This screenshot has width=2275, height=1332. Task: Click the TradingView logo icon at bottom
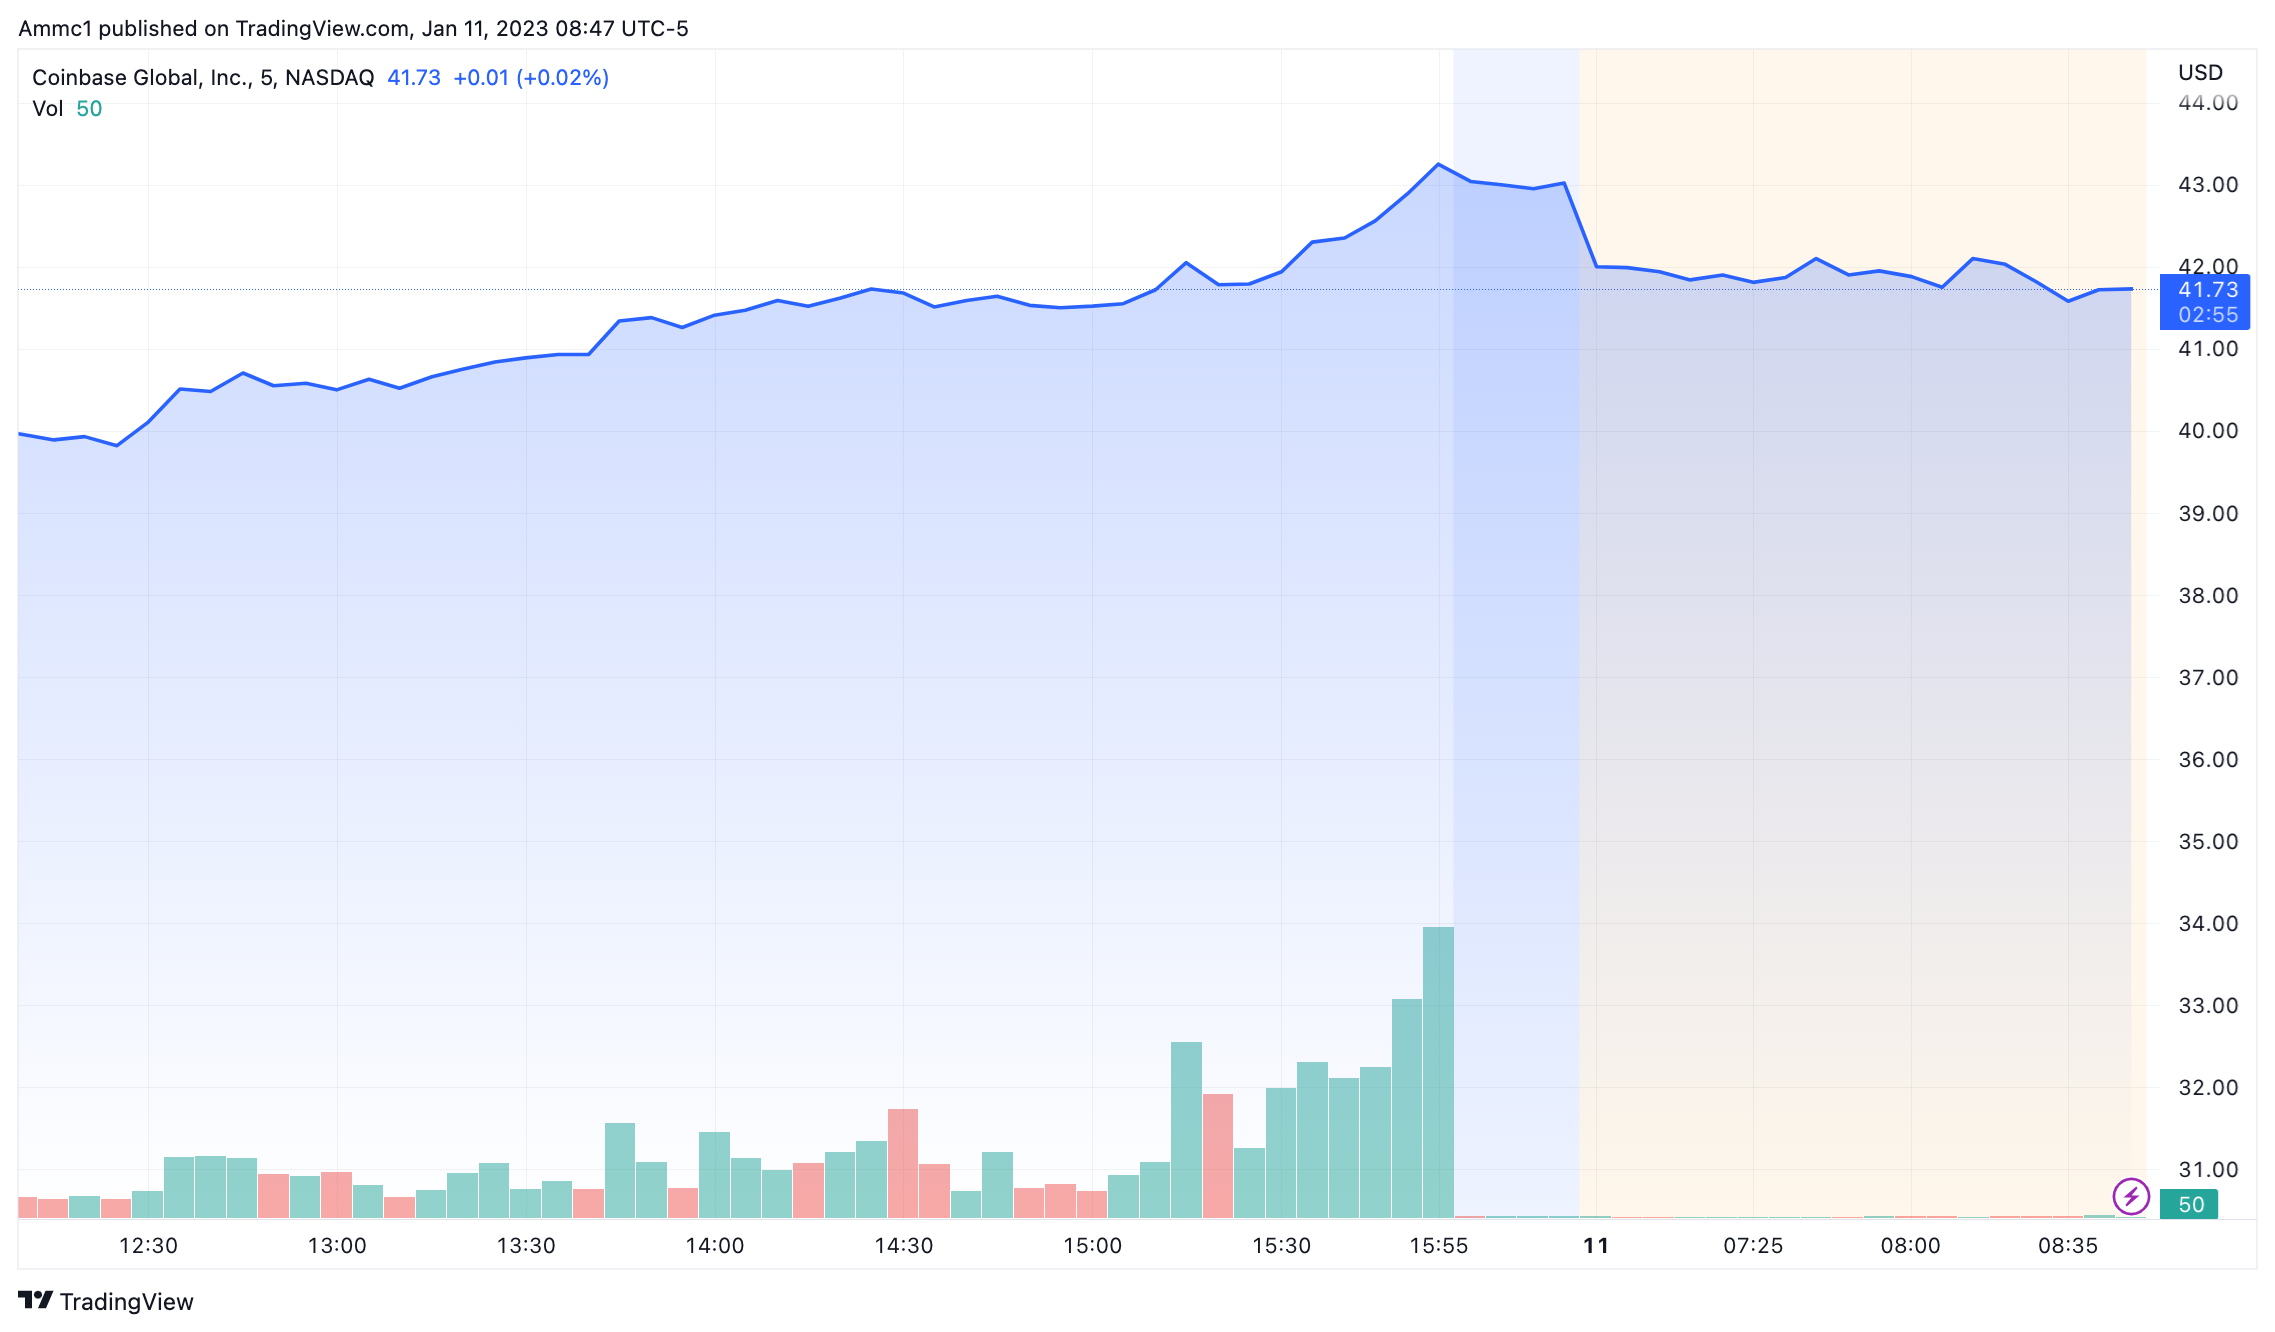pos(35,1300)
